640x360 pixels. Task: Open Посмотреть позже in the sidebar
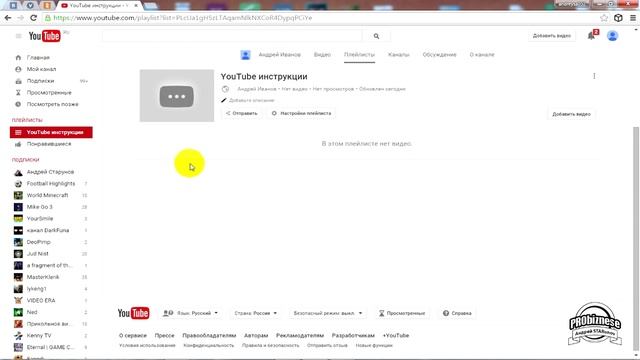click(52, 104)
